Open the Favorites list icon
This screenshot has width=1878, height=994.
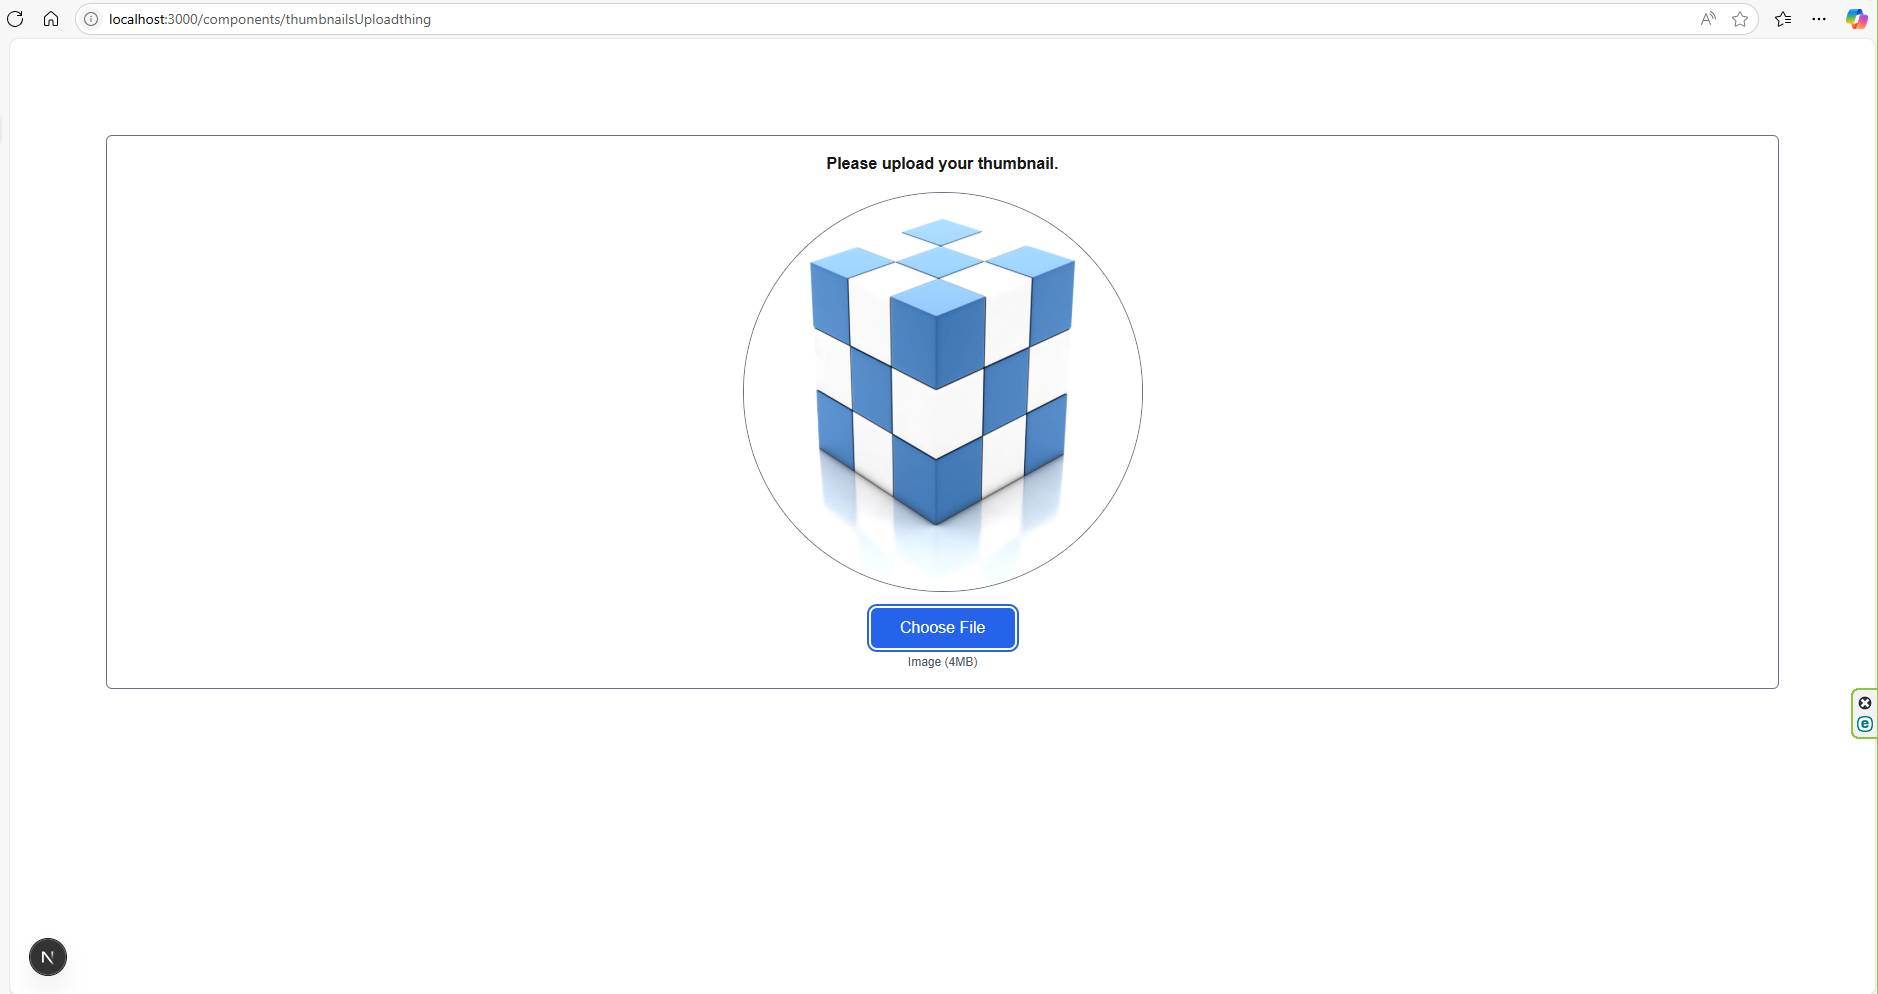1783,19
